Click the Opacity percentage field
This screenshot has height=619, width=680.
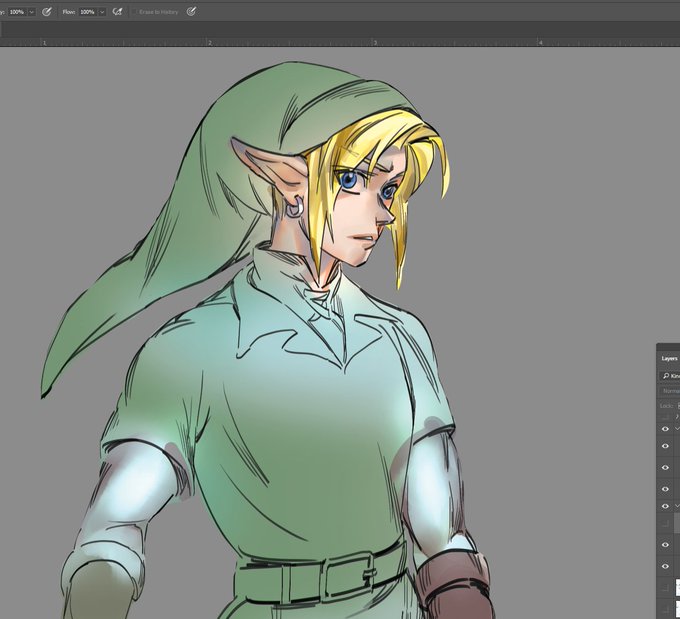pyautogui.click(x=17, y=12)
